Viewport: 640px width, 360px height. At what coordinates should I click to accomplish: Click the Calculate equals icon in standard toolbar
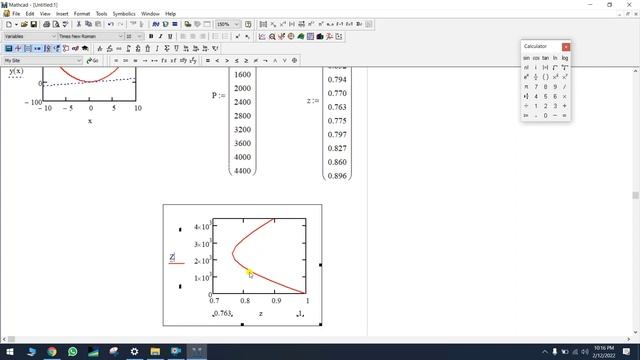(175, 24)
